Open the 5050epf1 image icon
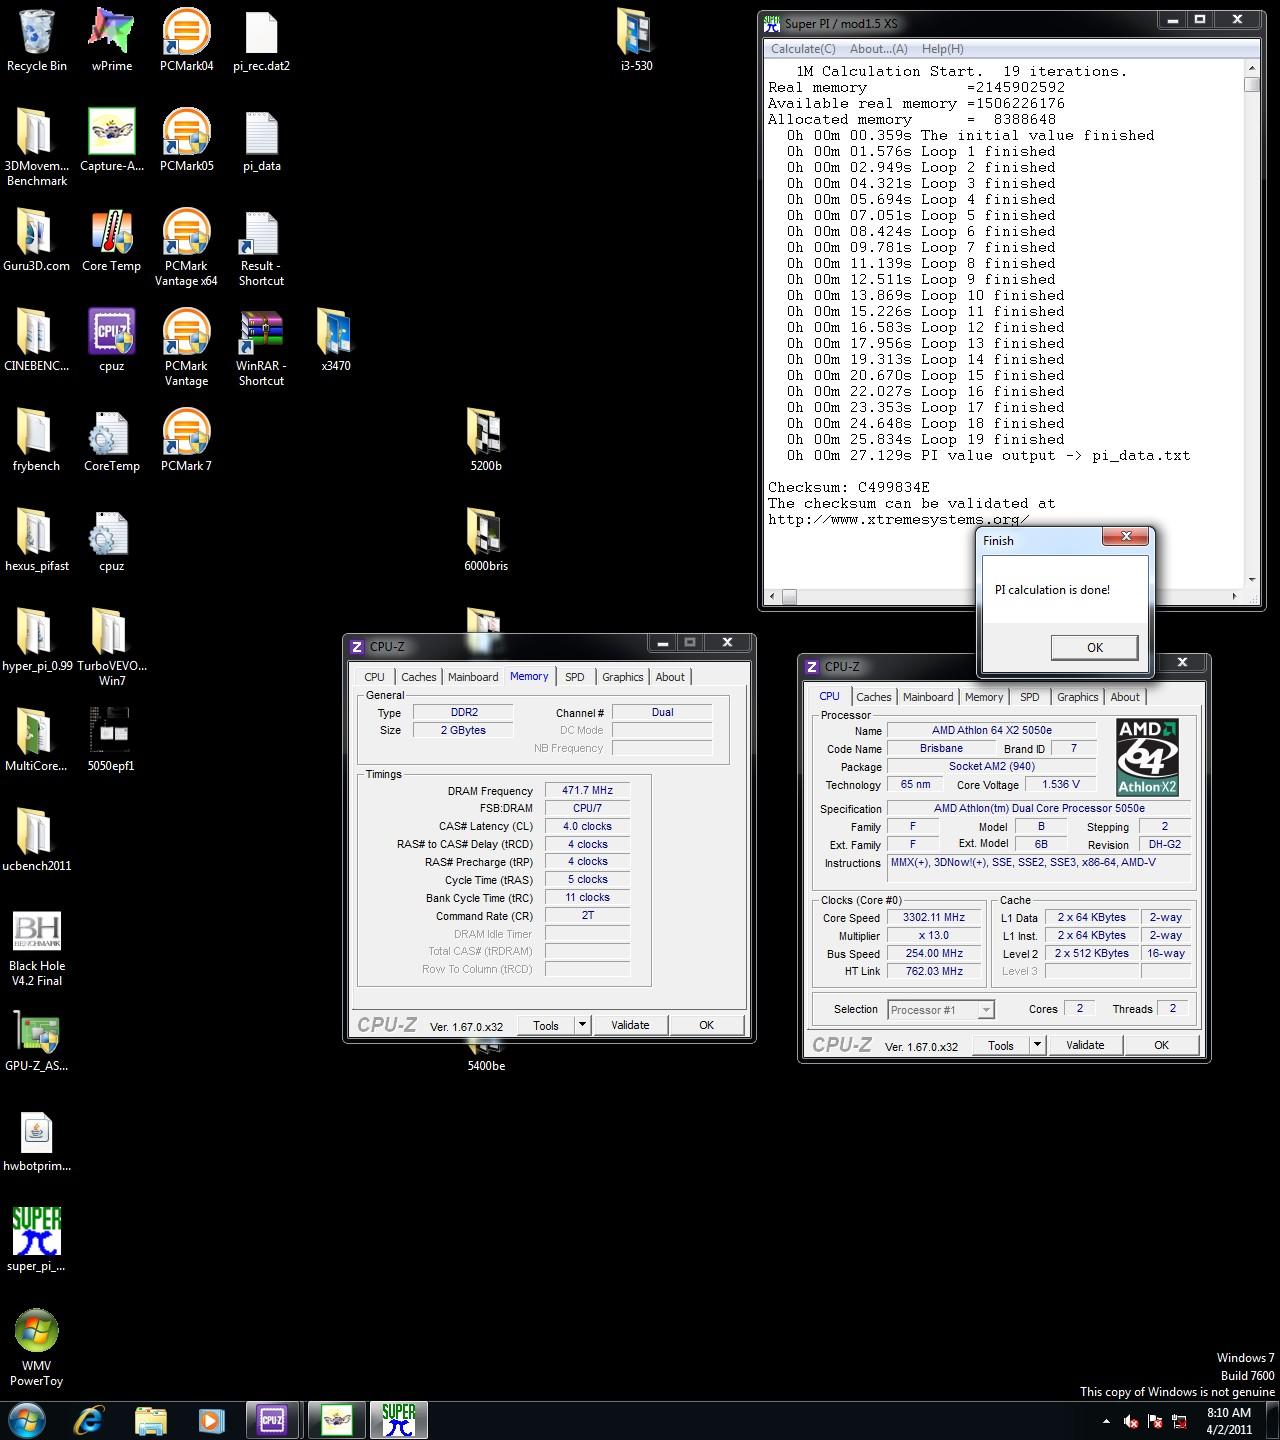Viewport: 1280px width, 1440px height. click(111, 740)
